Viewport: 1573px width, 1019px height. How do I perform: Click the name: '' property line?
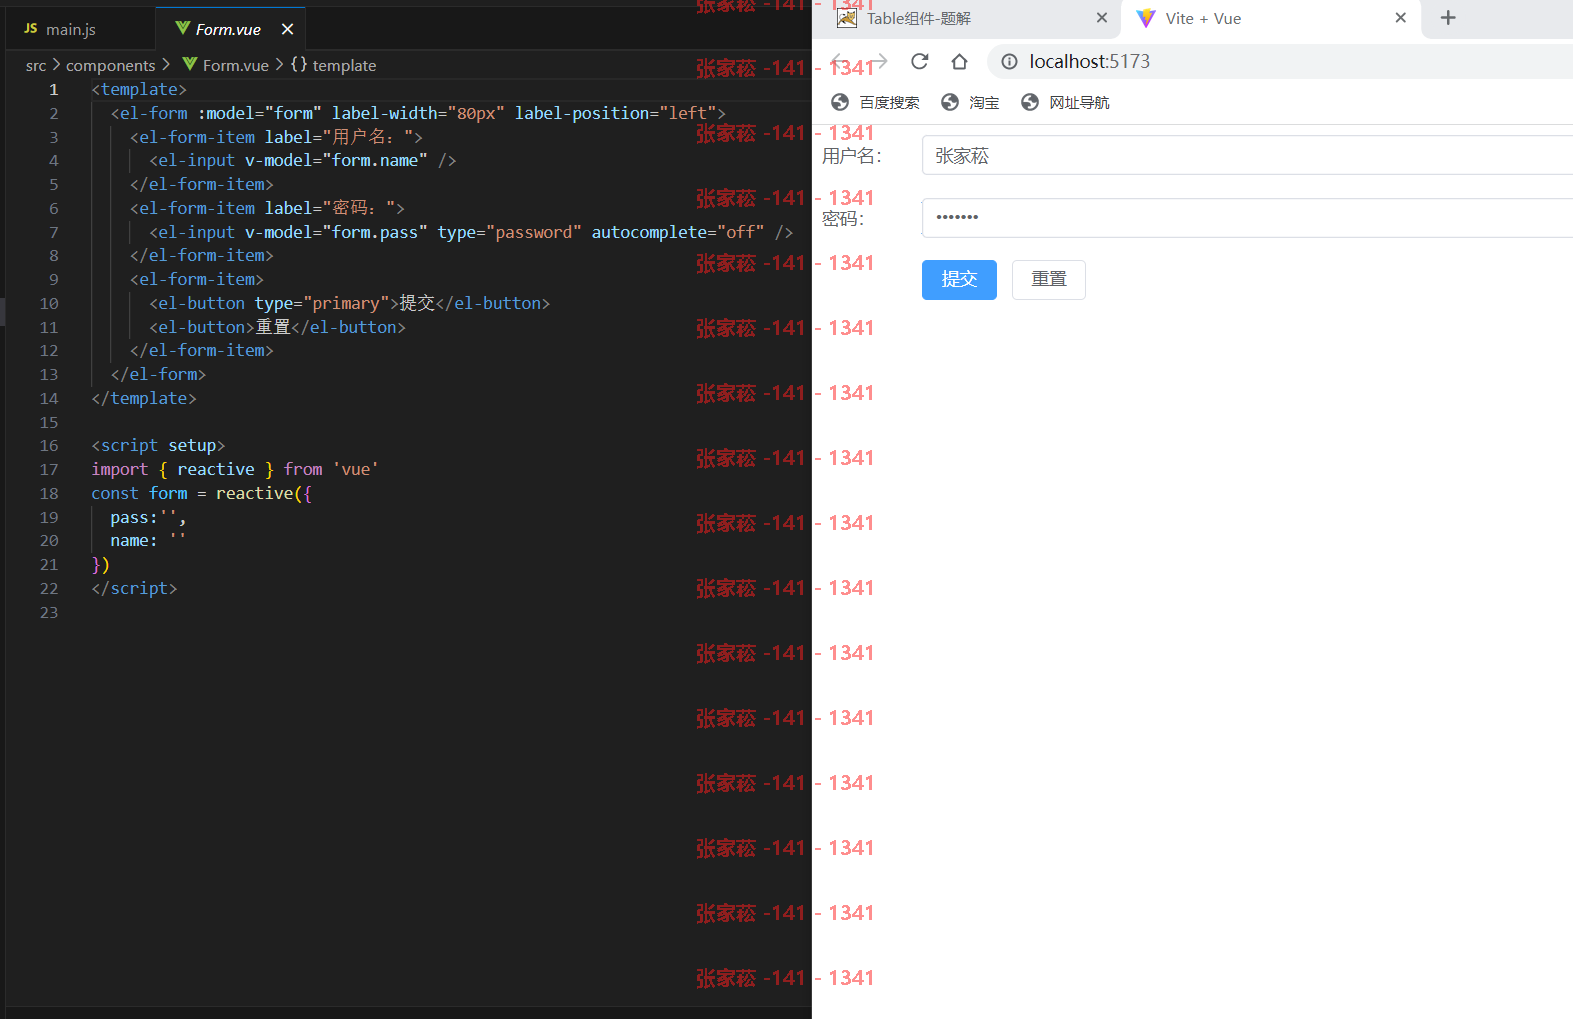(148, 540)
